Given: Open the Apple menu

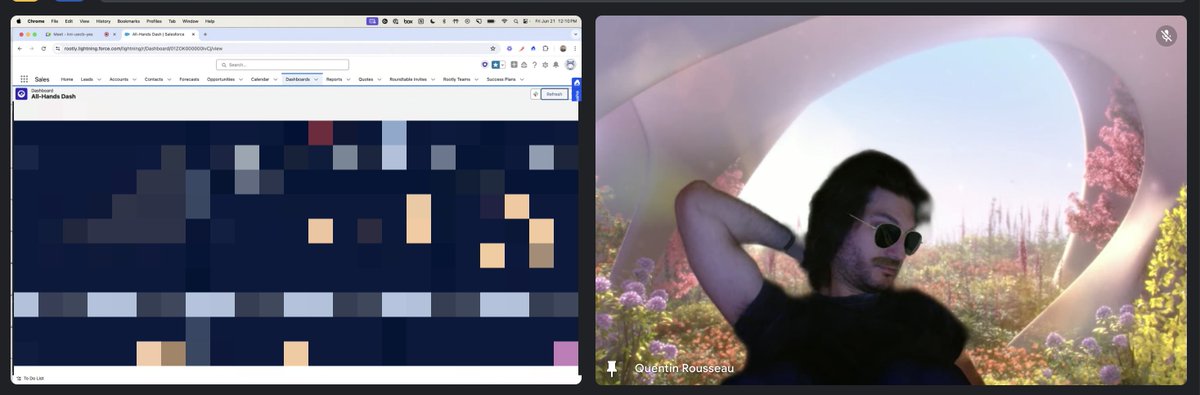Looking at the screenshot, I should pos(19,21).
